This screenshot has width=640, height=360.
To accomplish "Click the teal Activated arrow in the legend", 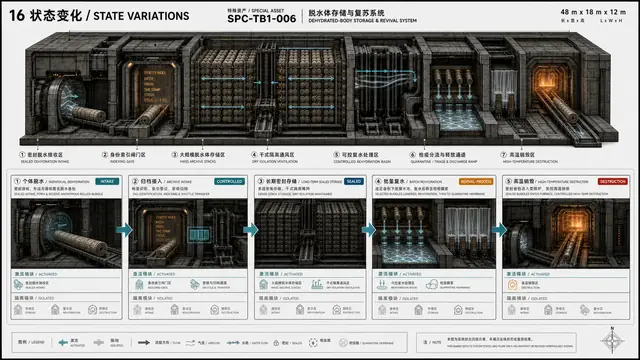I will click(x=63, y=342).
